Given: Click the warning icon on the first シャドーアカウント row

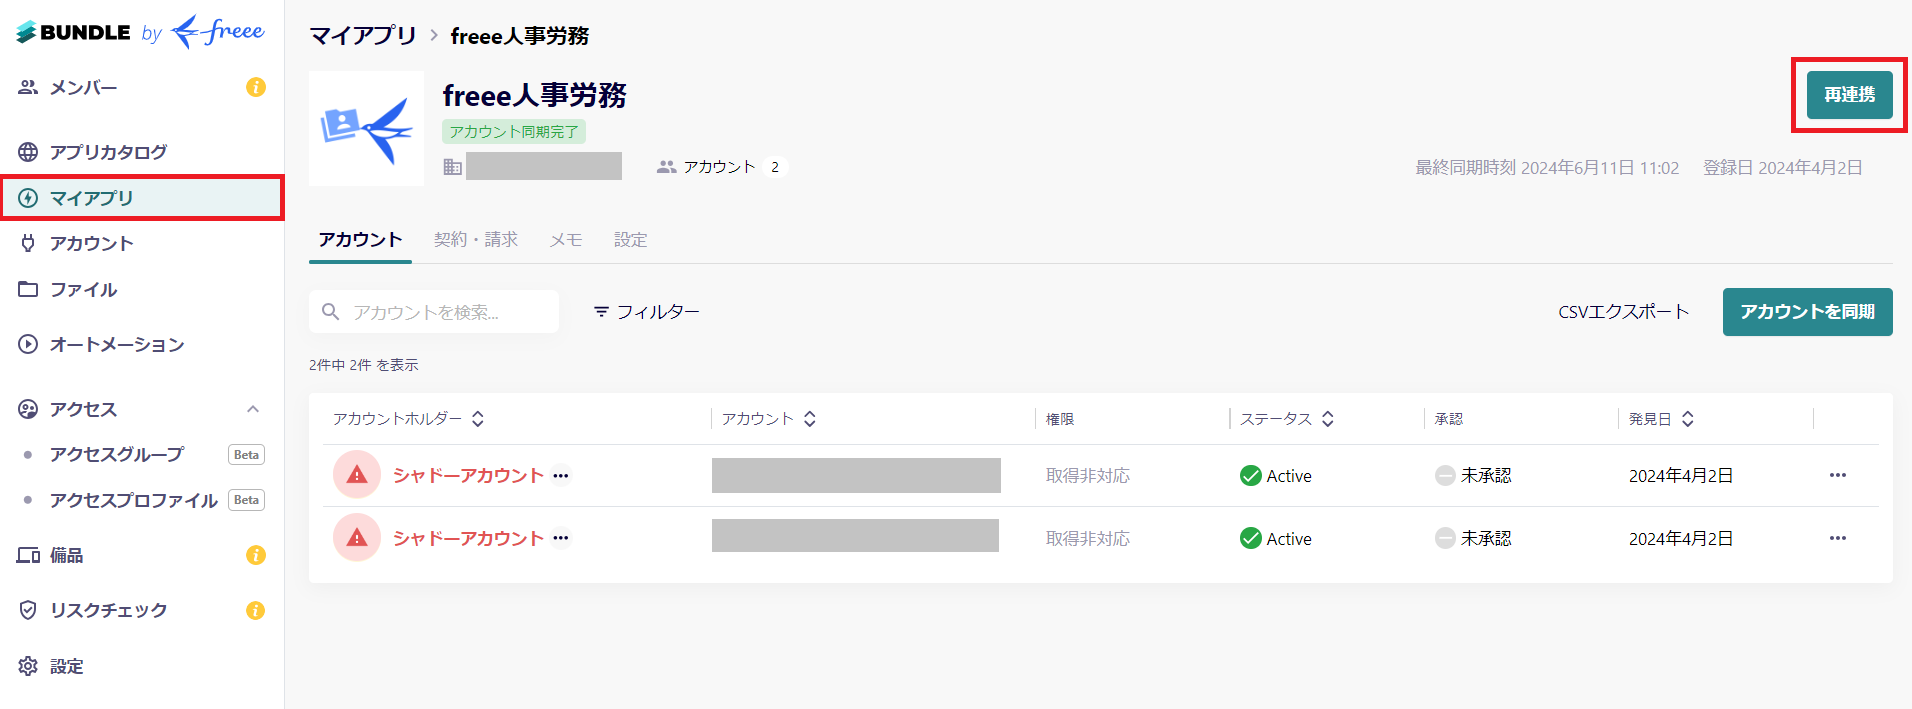Looking at the screenshot, I should click(356, 473).
